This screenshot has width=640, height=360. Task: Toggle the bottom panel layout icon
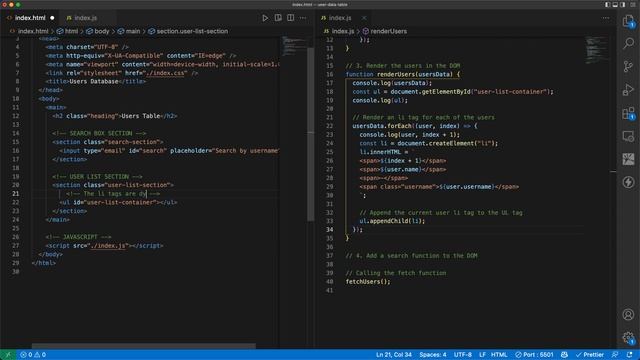point(615,4)
